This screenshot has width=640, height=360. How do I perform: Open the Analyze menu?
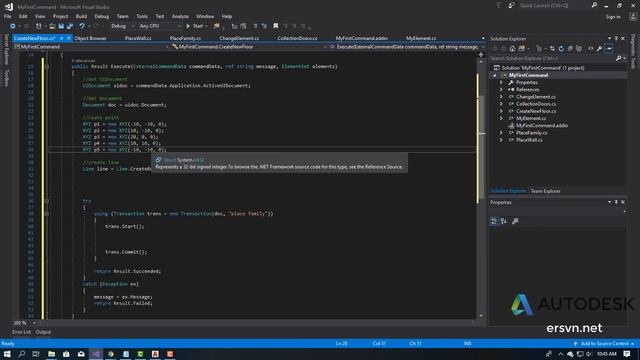(180, 16)
